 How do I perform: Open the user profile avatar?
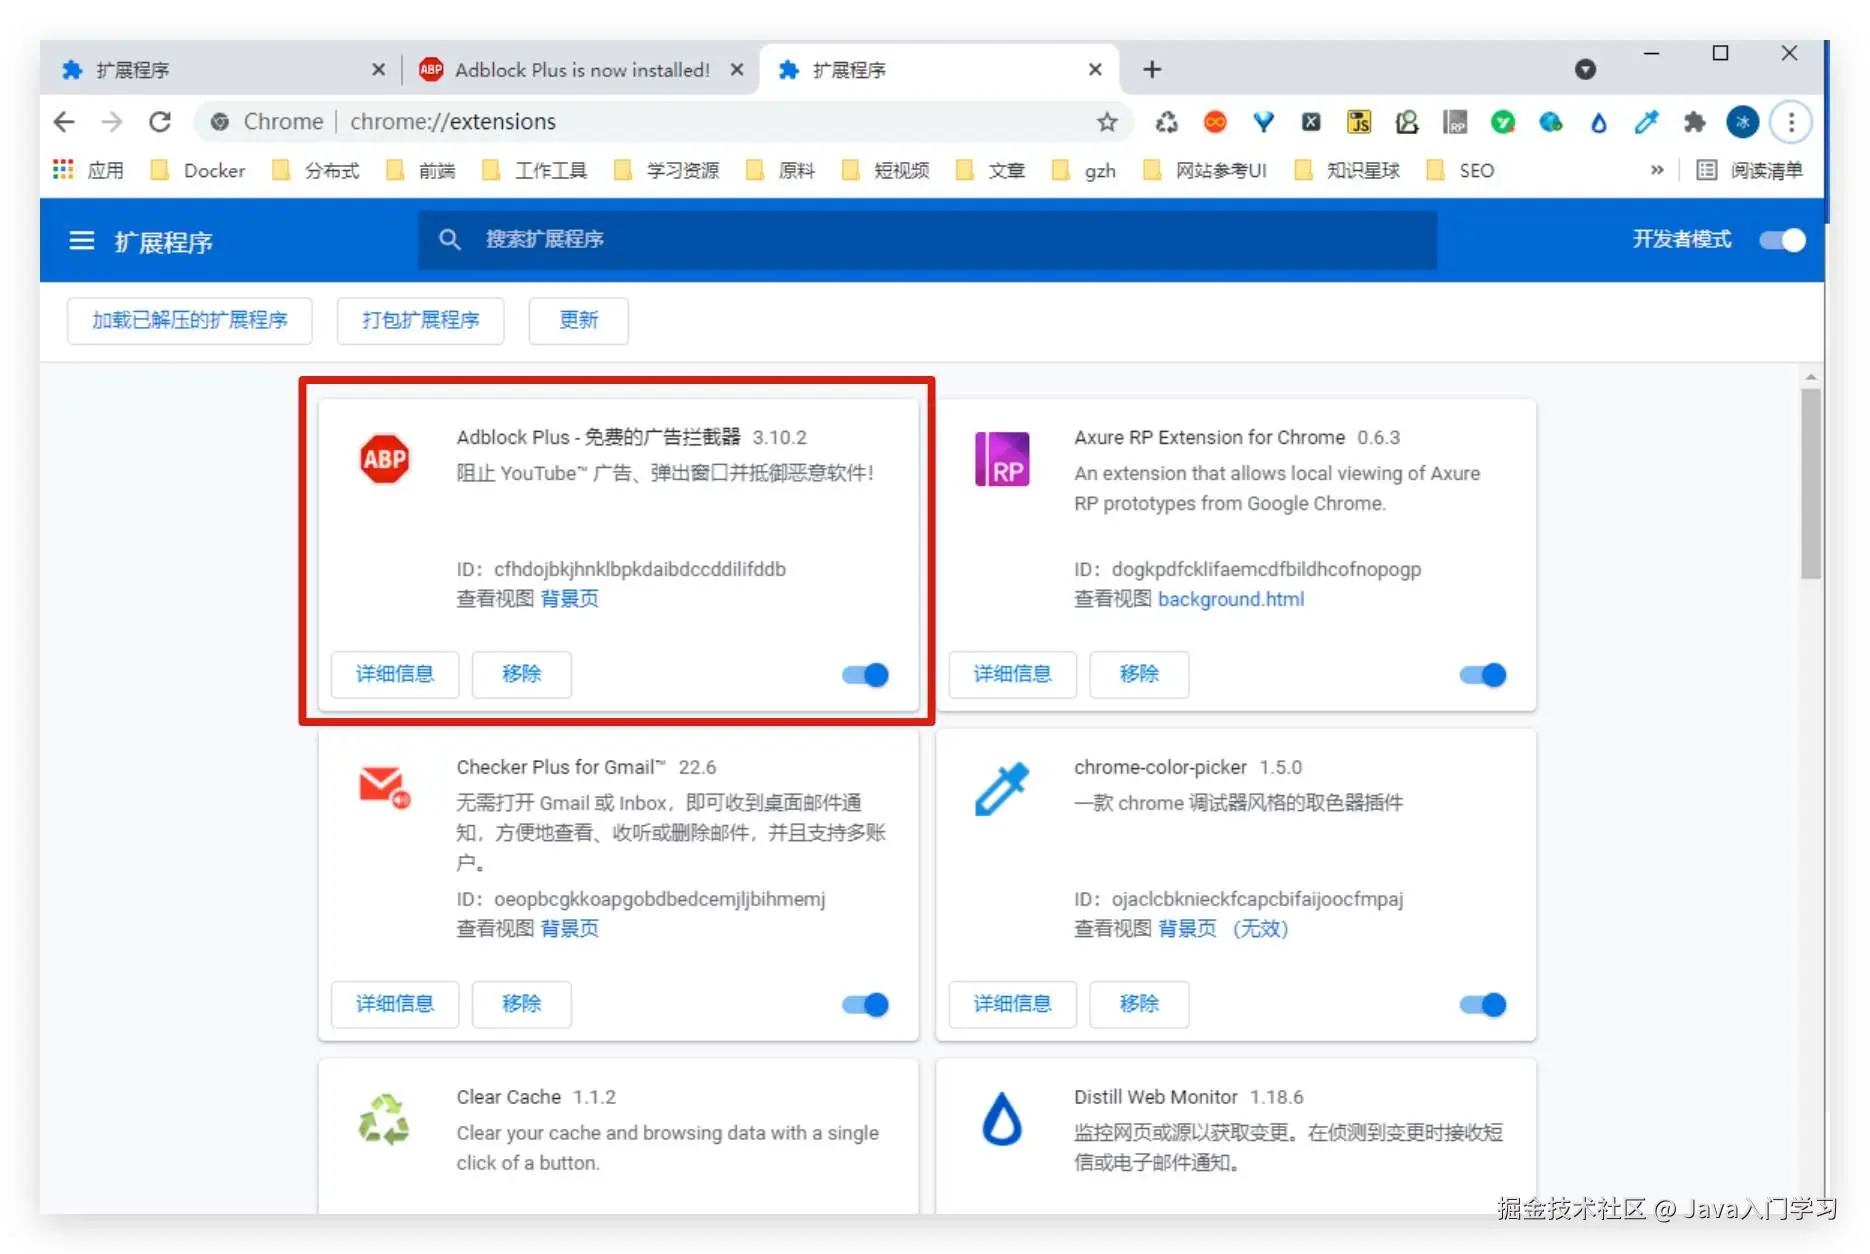coord(1743,122)
